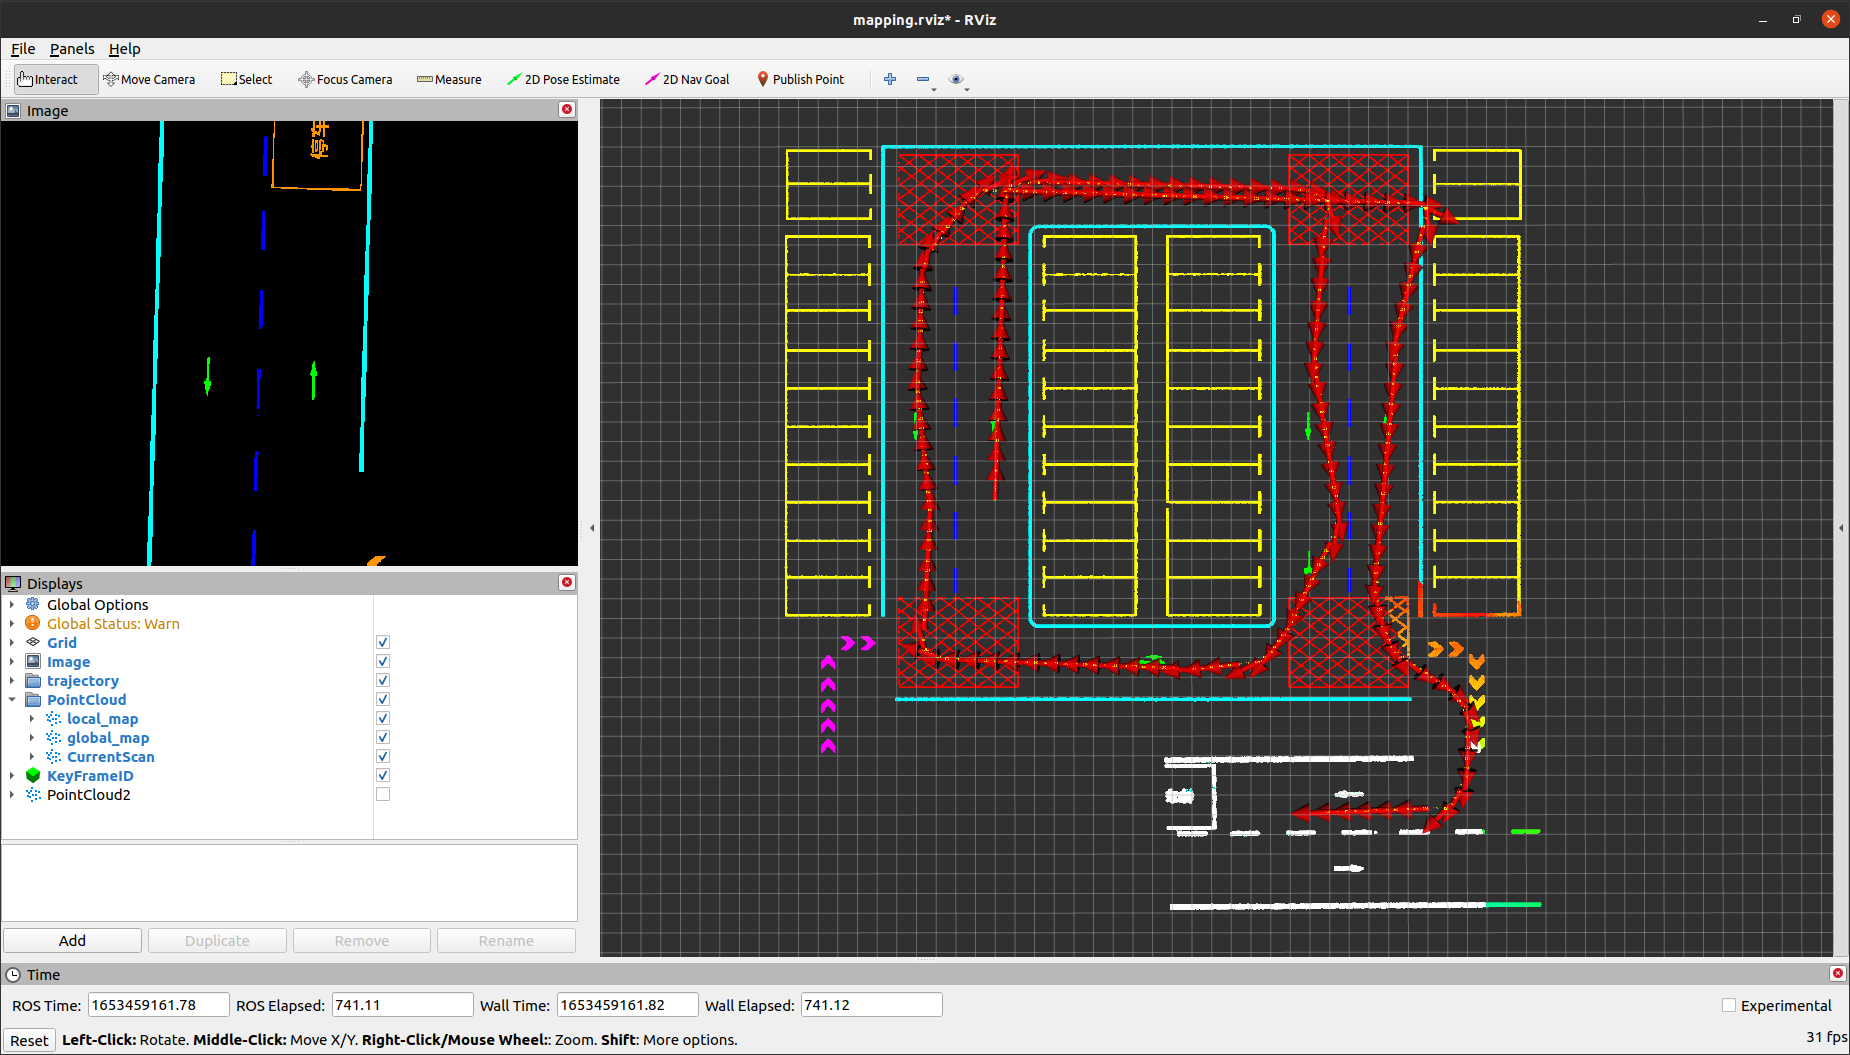The image size is (1850, 1055).
Task: Expand the Global Options tree item
Action: click(x=12, y=604)
